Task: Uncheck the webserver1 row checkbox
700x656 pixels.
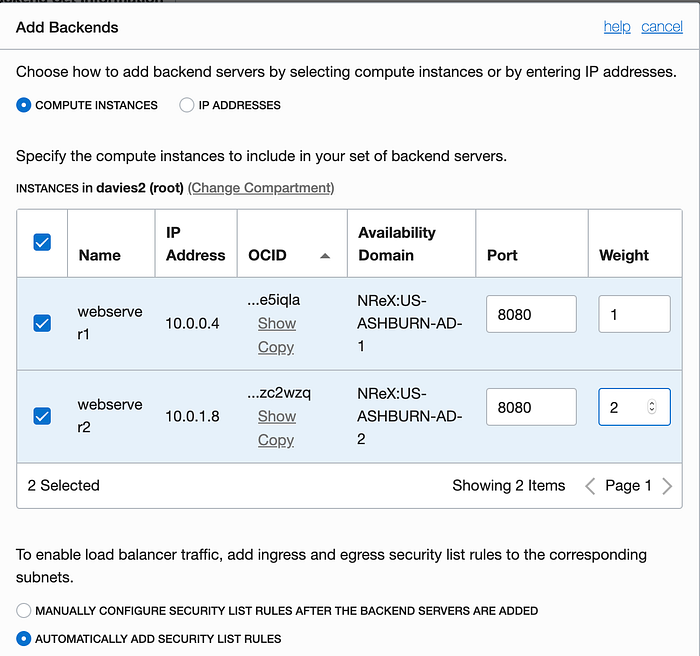Action: point(42,323)
